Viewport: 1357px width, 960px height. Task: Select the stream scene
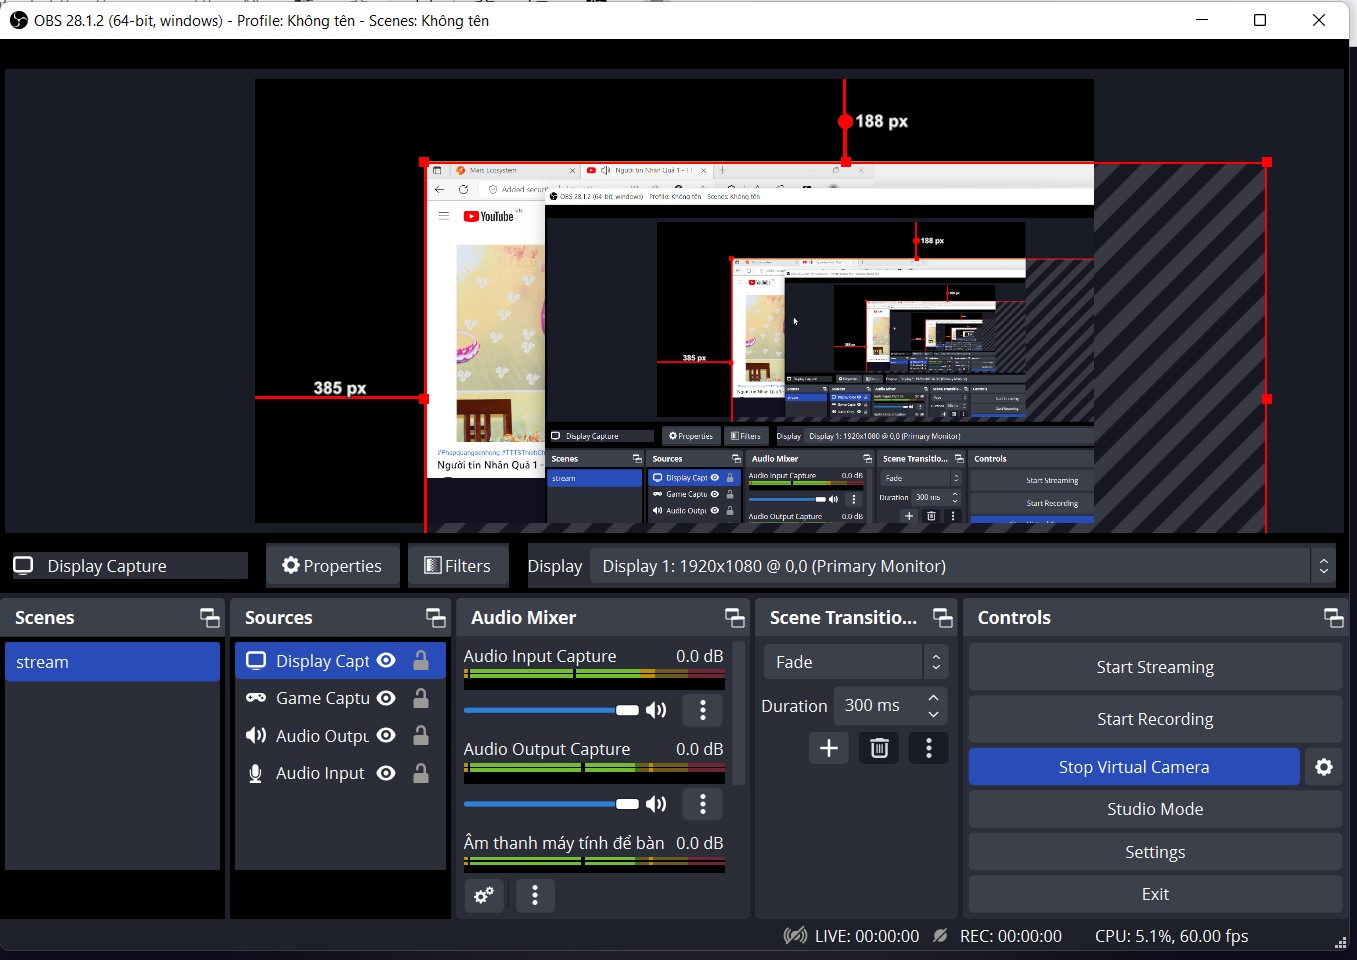112,662
